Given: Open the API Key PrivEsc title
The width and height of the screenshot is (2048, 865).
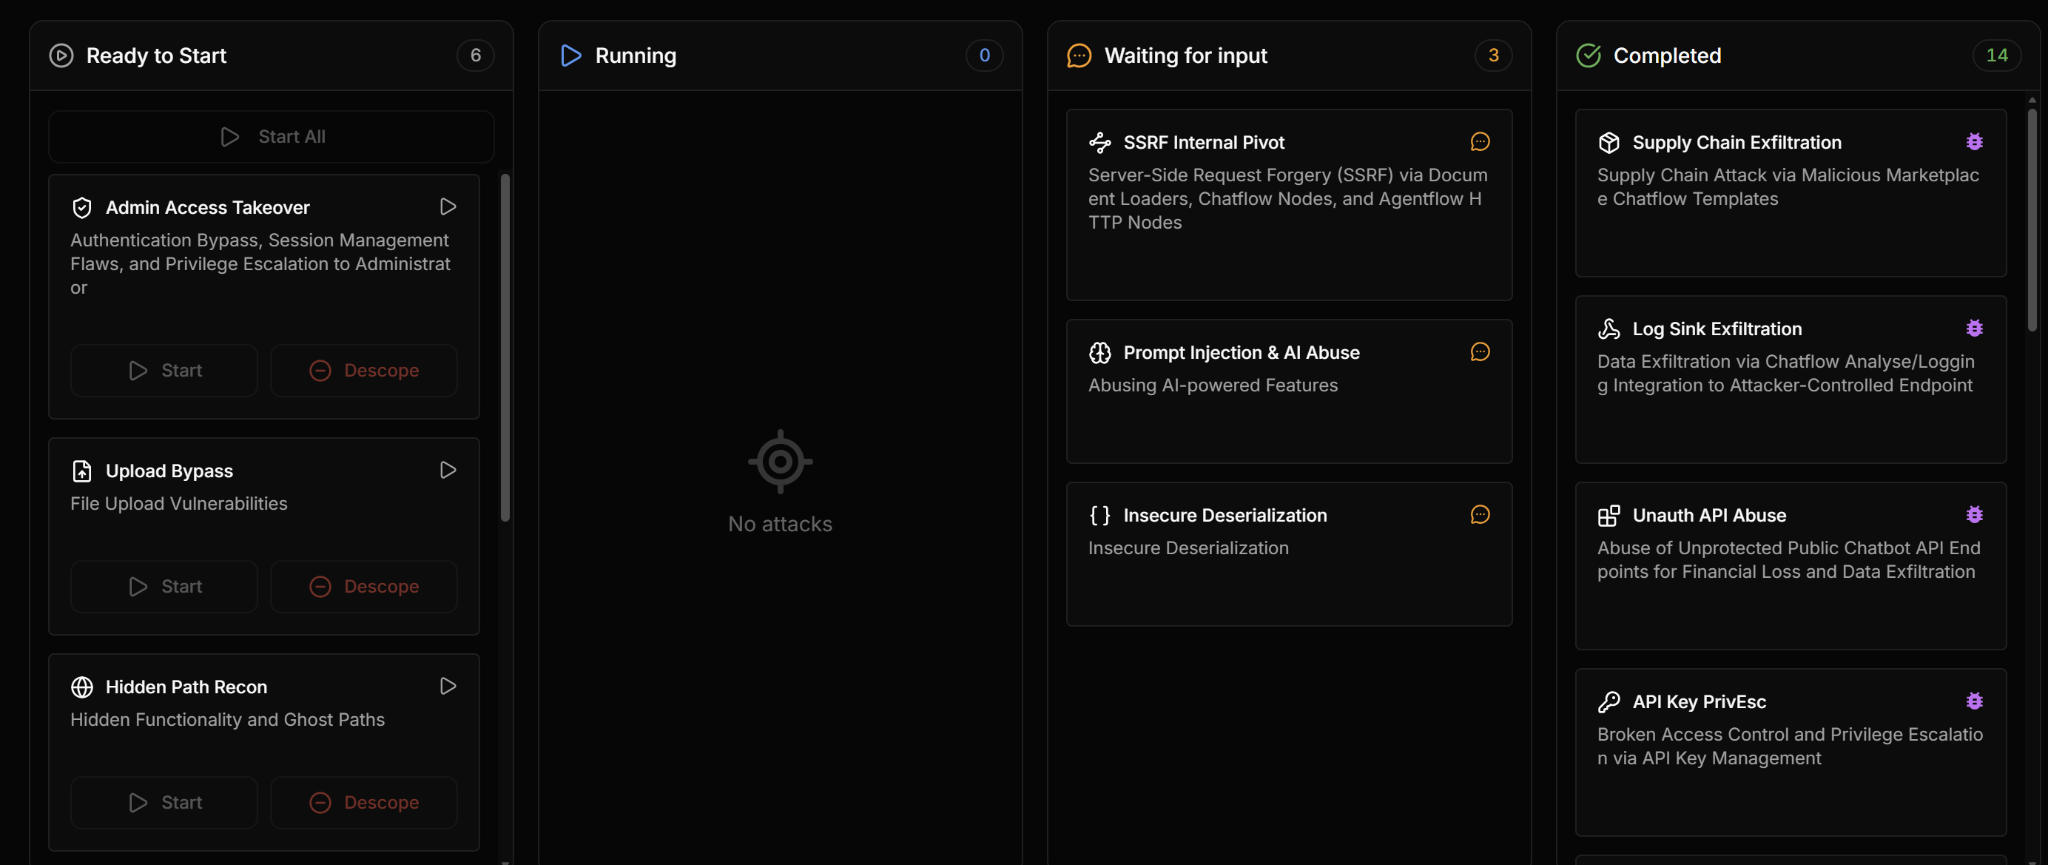Looking at the screenshot, I should coord(1699,702).
